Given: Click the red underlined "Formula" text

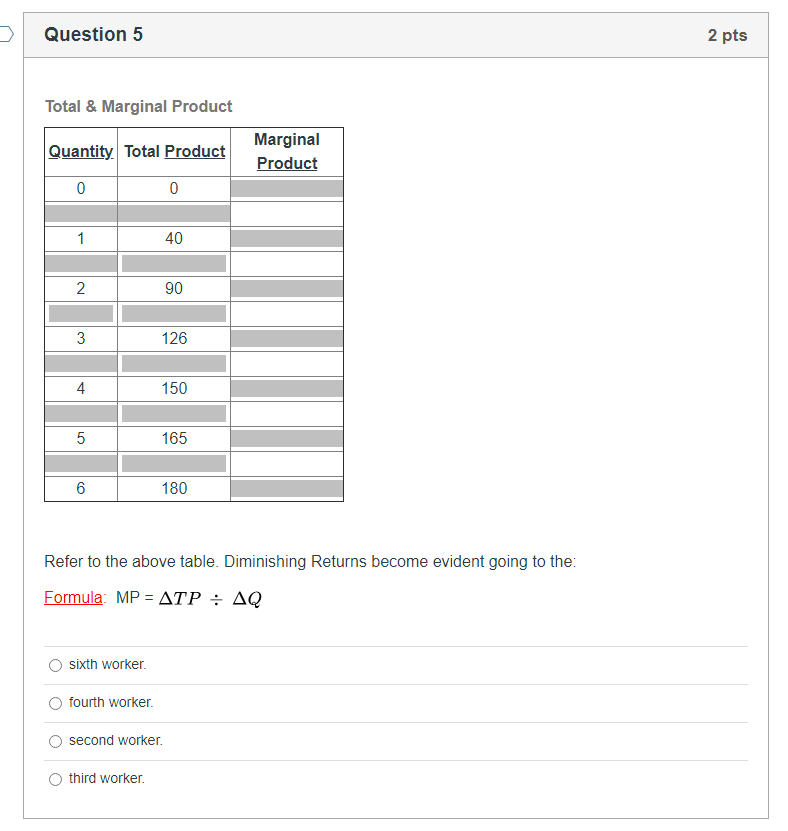Looking at the screenshot, I should click(x=73, y=598).
